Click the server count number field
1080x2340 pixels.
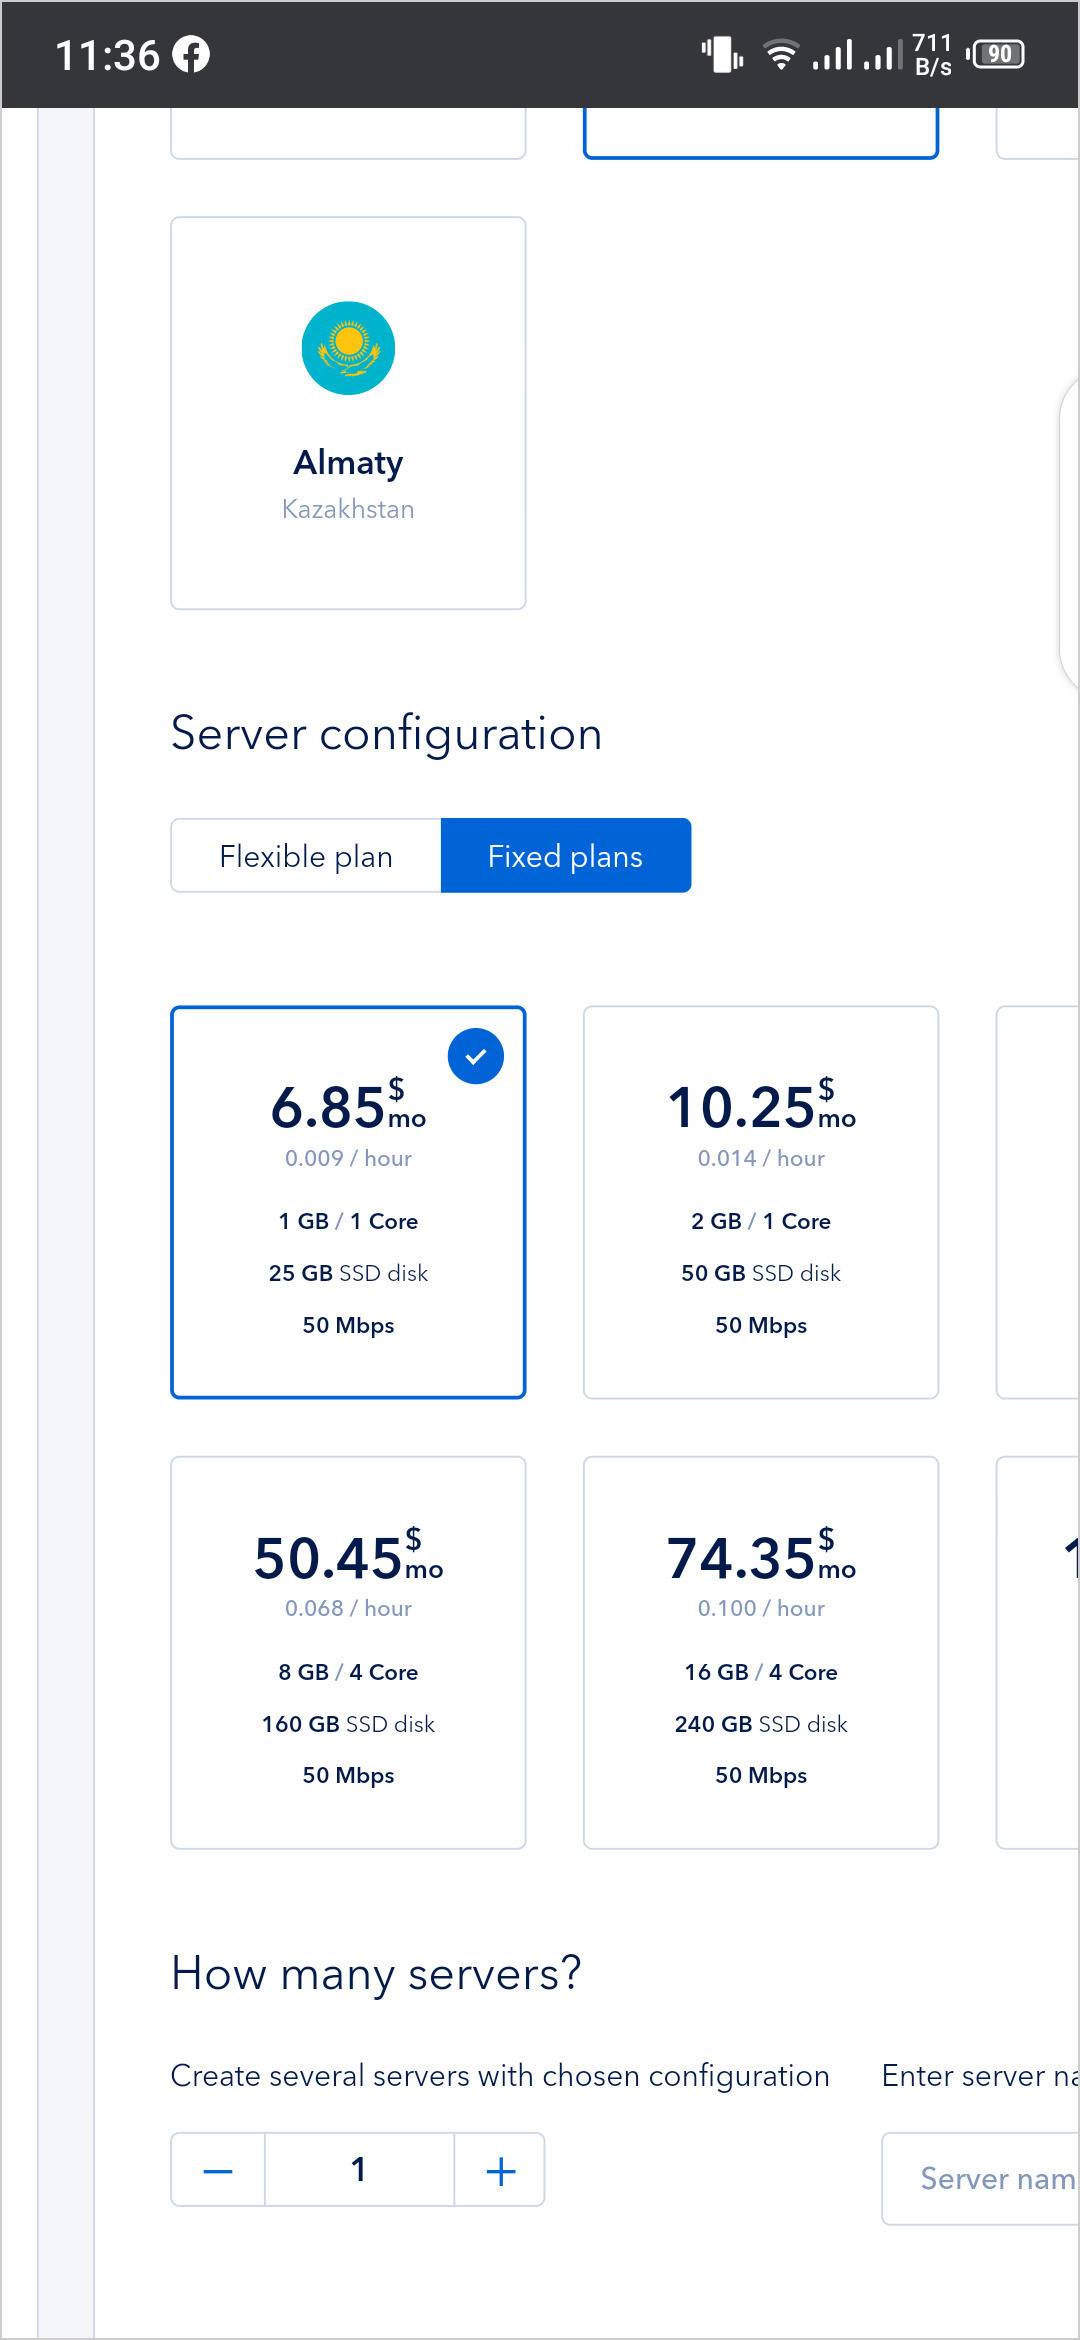pos(359,2170)
